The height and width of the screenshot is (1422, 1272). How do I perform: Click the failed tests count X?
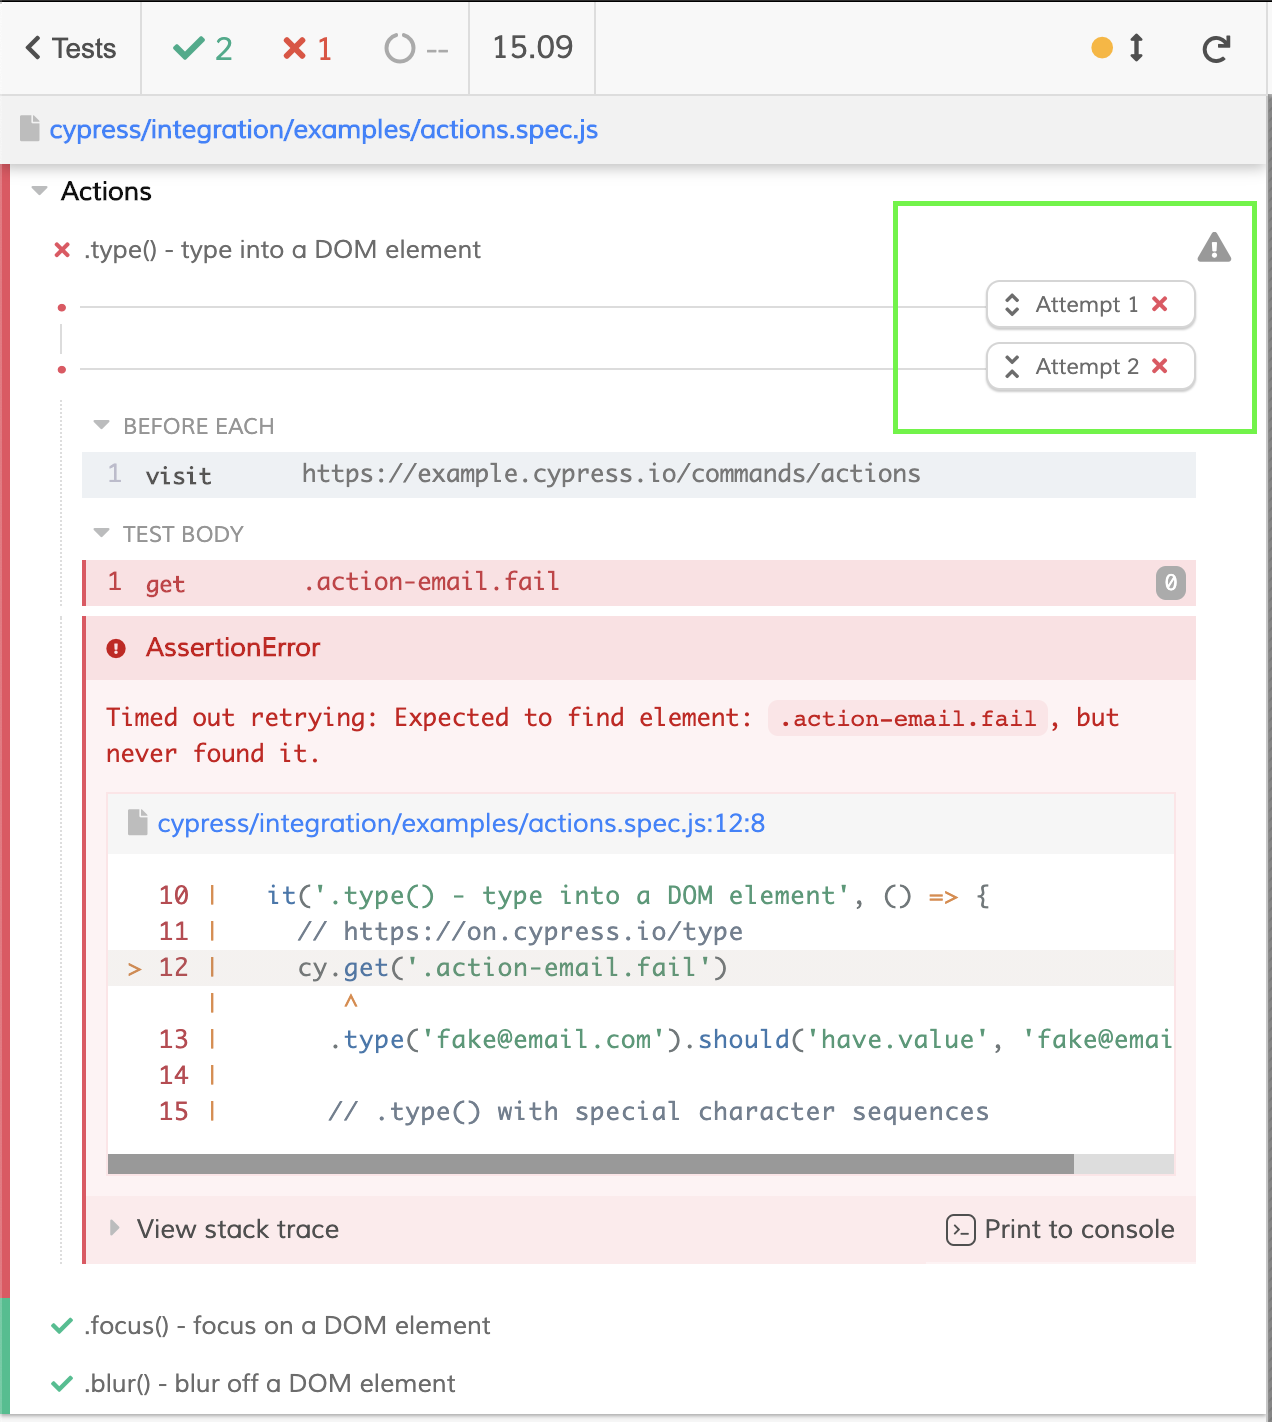click(x=294, y=48)
